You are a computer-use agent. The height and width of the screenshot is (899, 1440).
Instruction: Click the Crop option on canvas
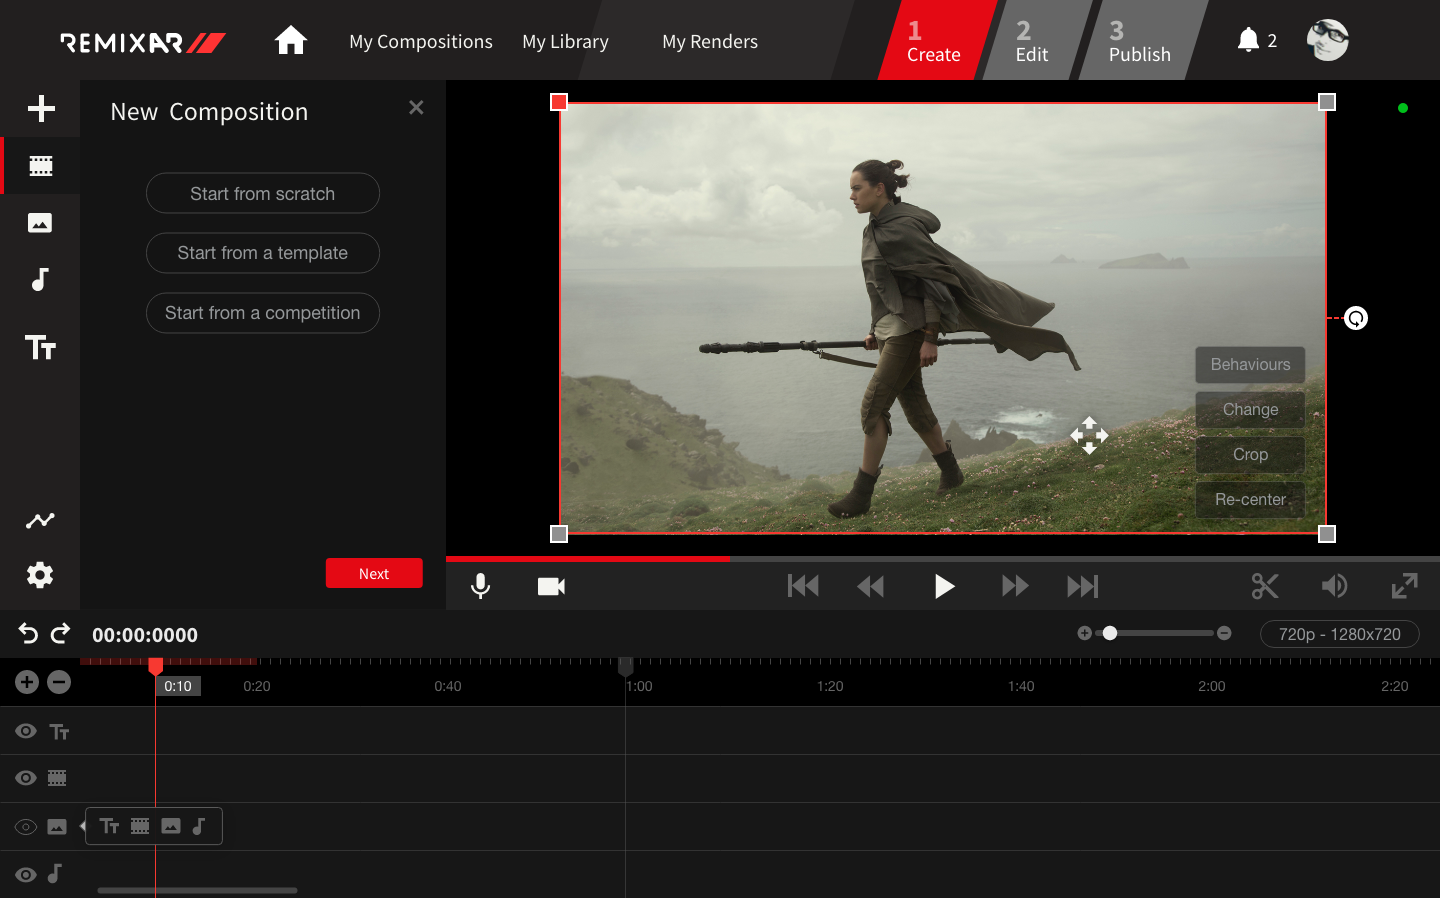1250,454
